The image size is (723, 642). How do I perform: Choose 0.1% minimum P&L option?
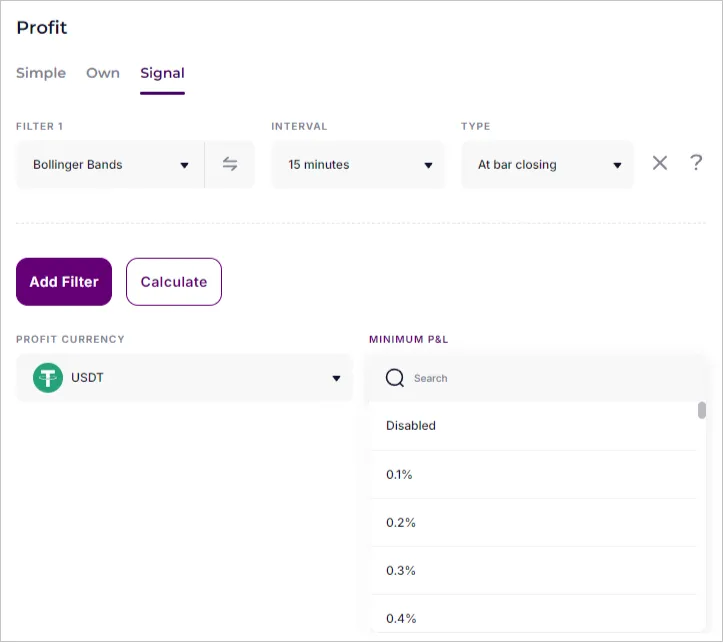[399, 474]
